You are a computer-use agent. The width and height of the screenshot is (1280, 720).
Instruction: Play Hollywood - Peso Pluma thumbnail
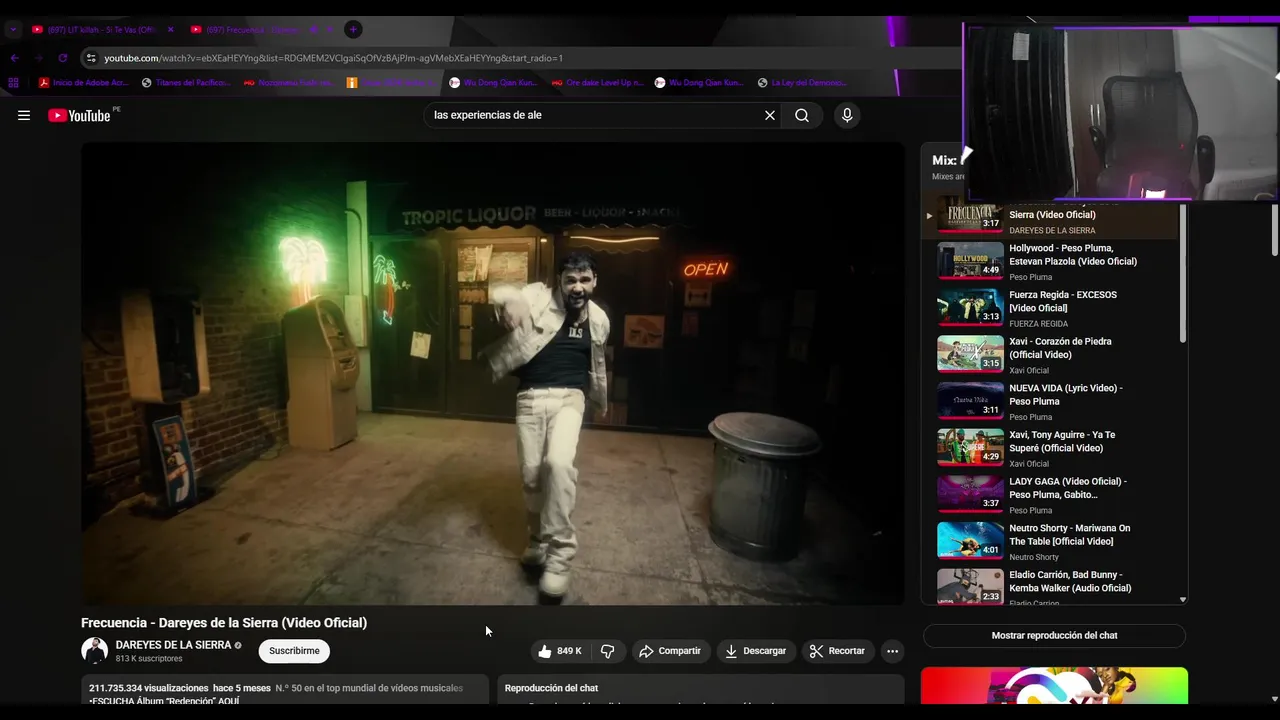coord(970,260)
